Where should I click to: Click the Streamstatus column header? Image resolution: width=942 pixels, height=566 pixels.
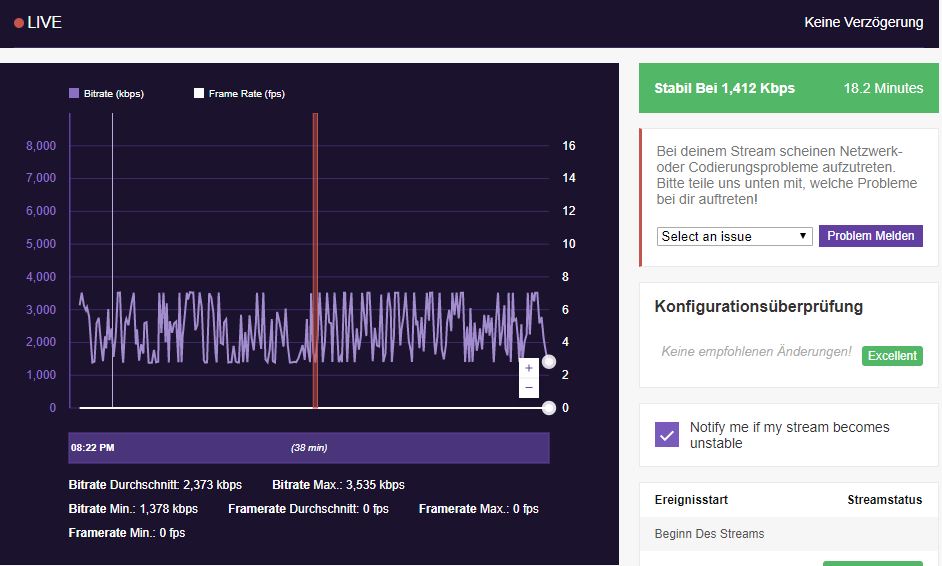tap(884, 500)
